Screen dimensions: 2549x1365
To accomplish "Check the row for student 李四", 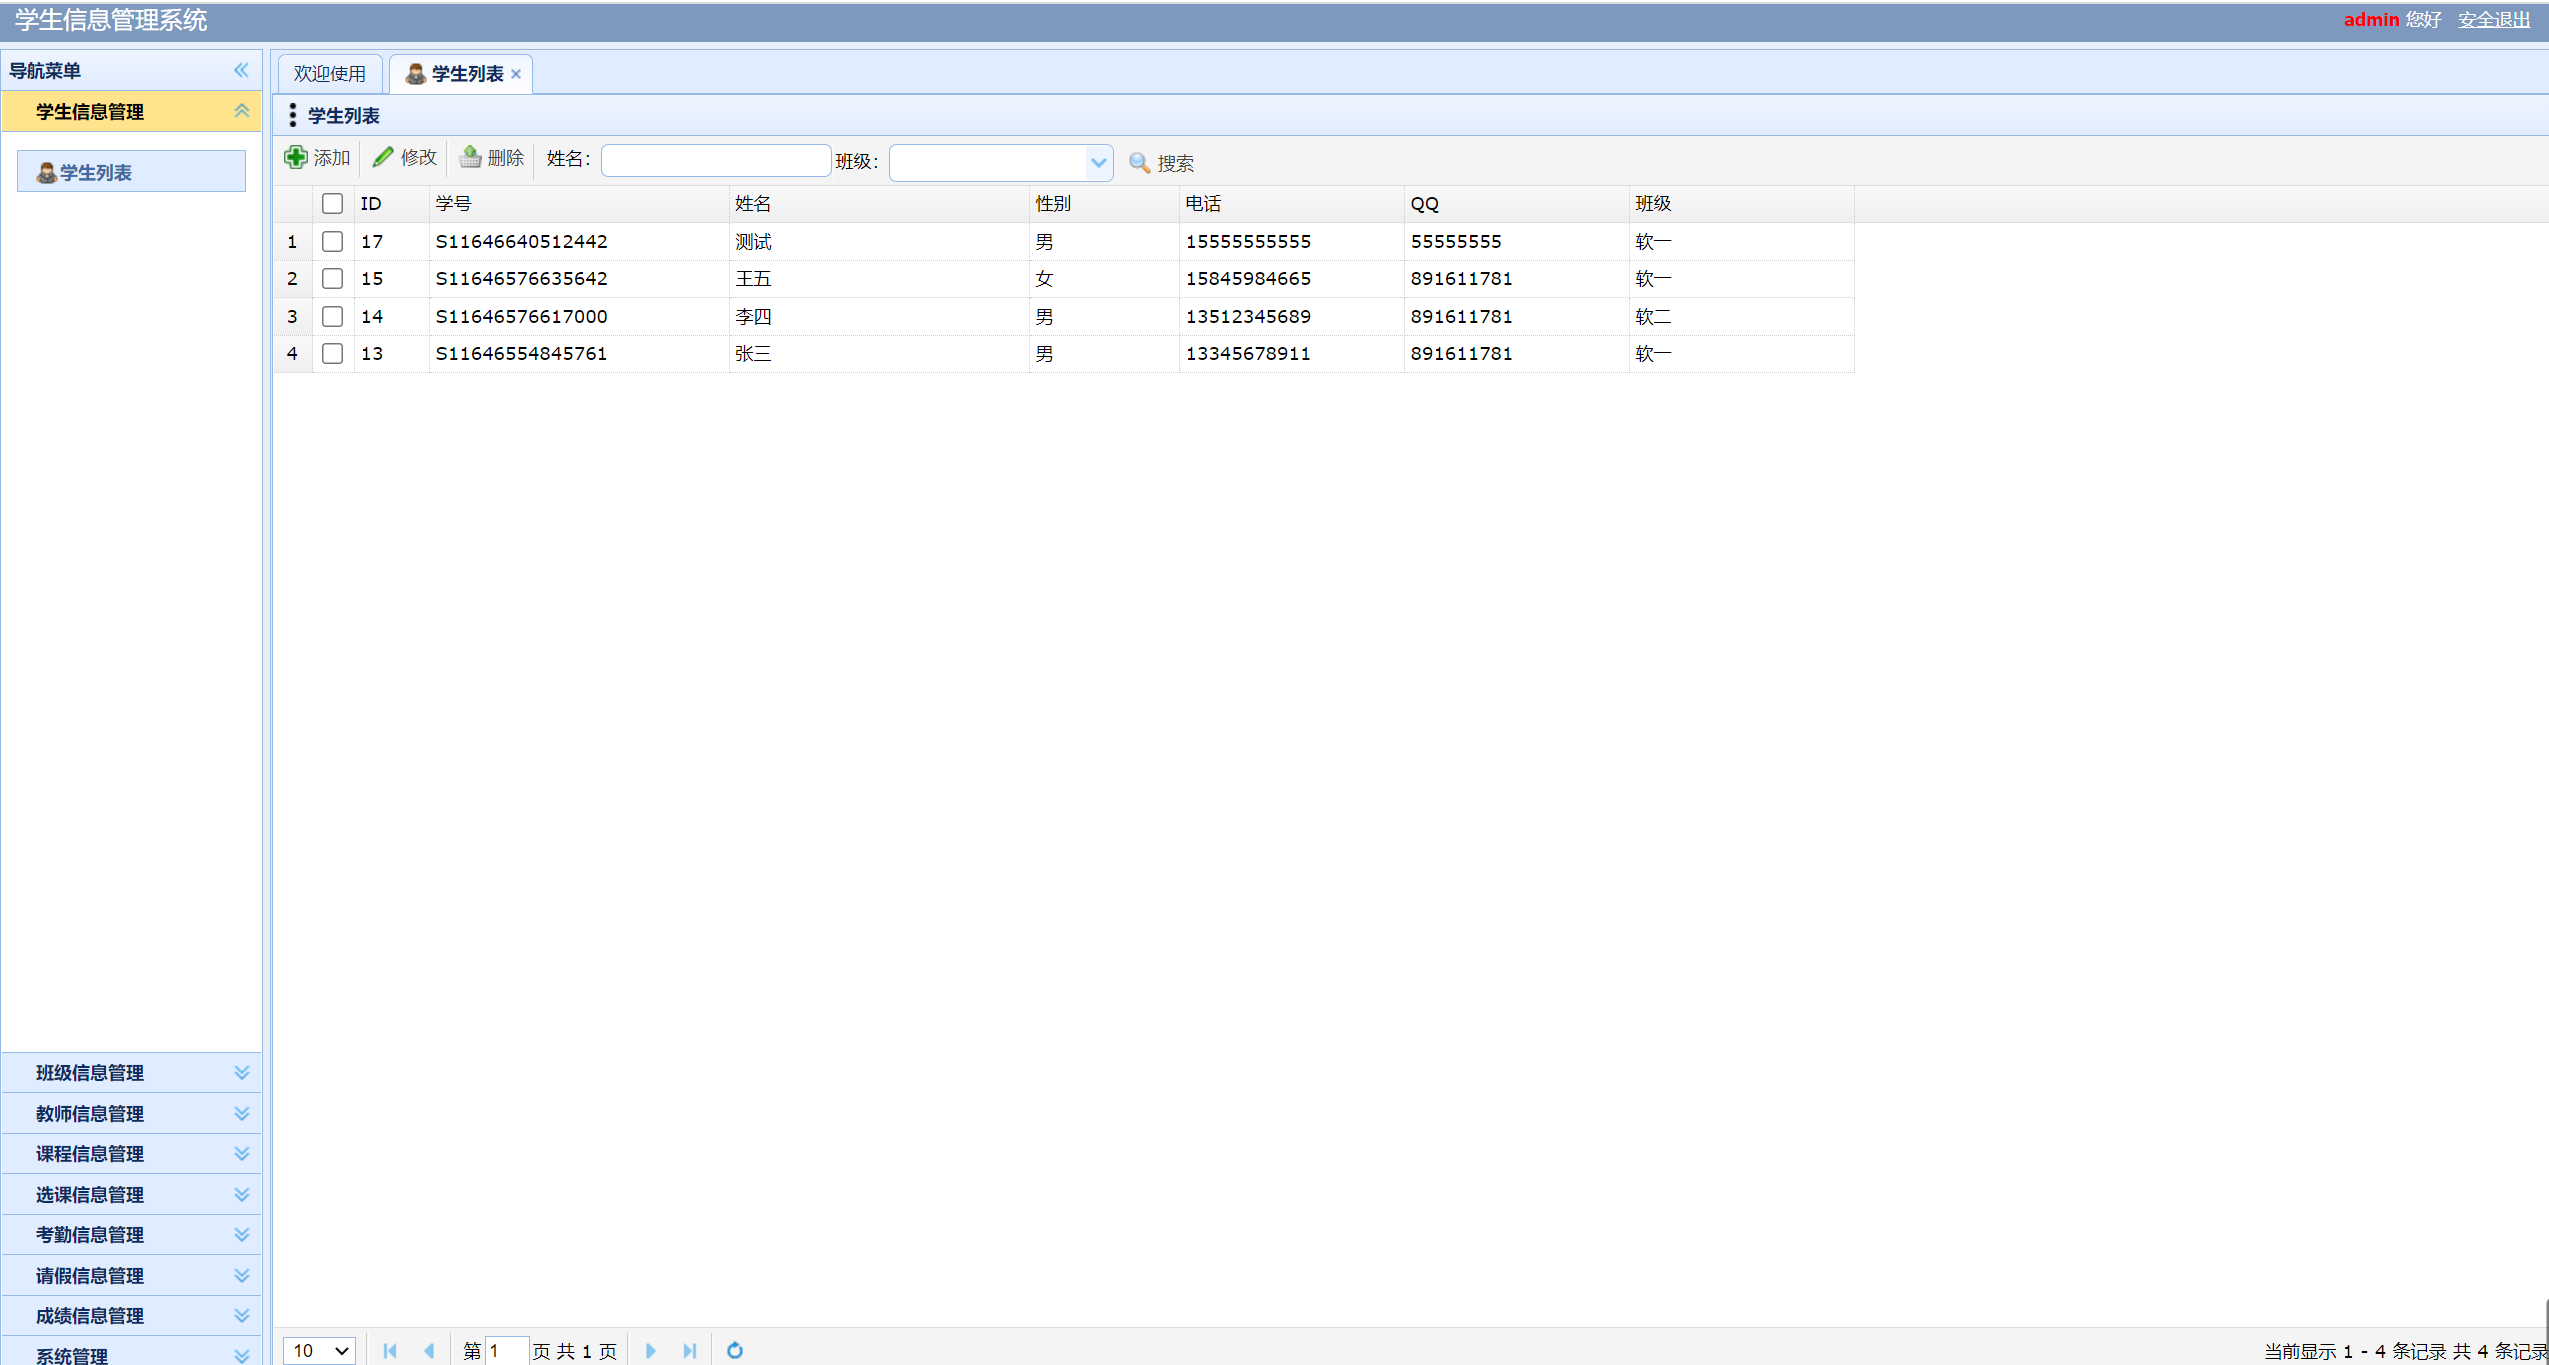I will 333,316.
